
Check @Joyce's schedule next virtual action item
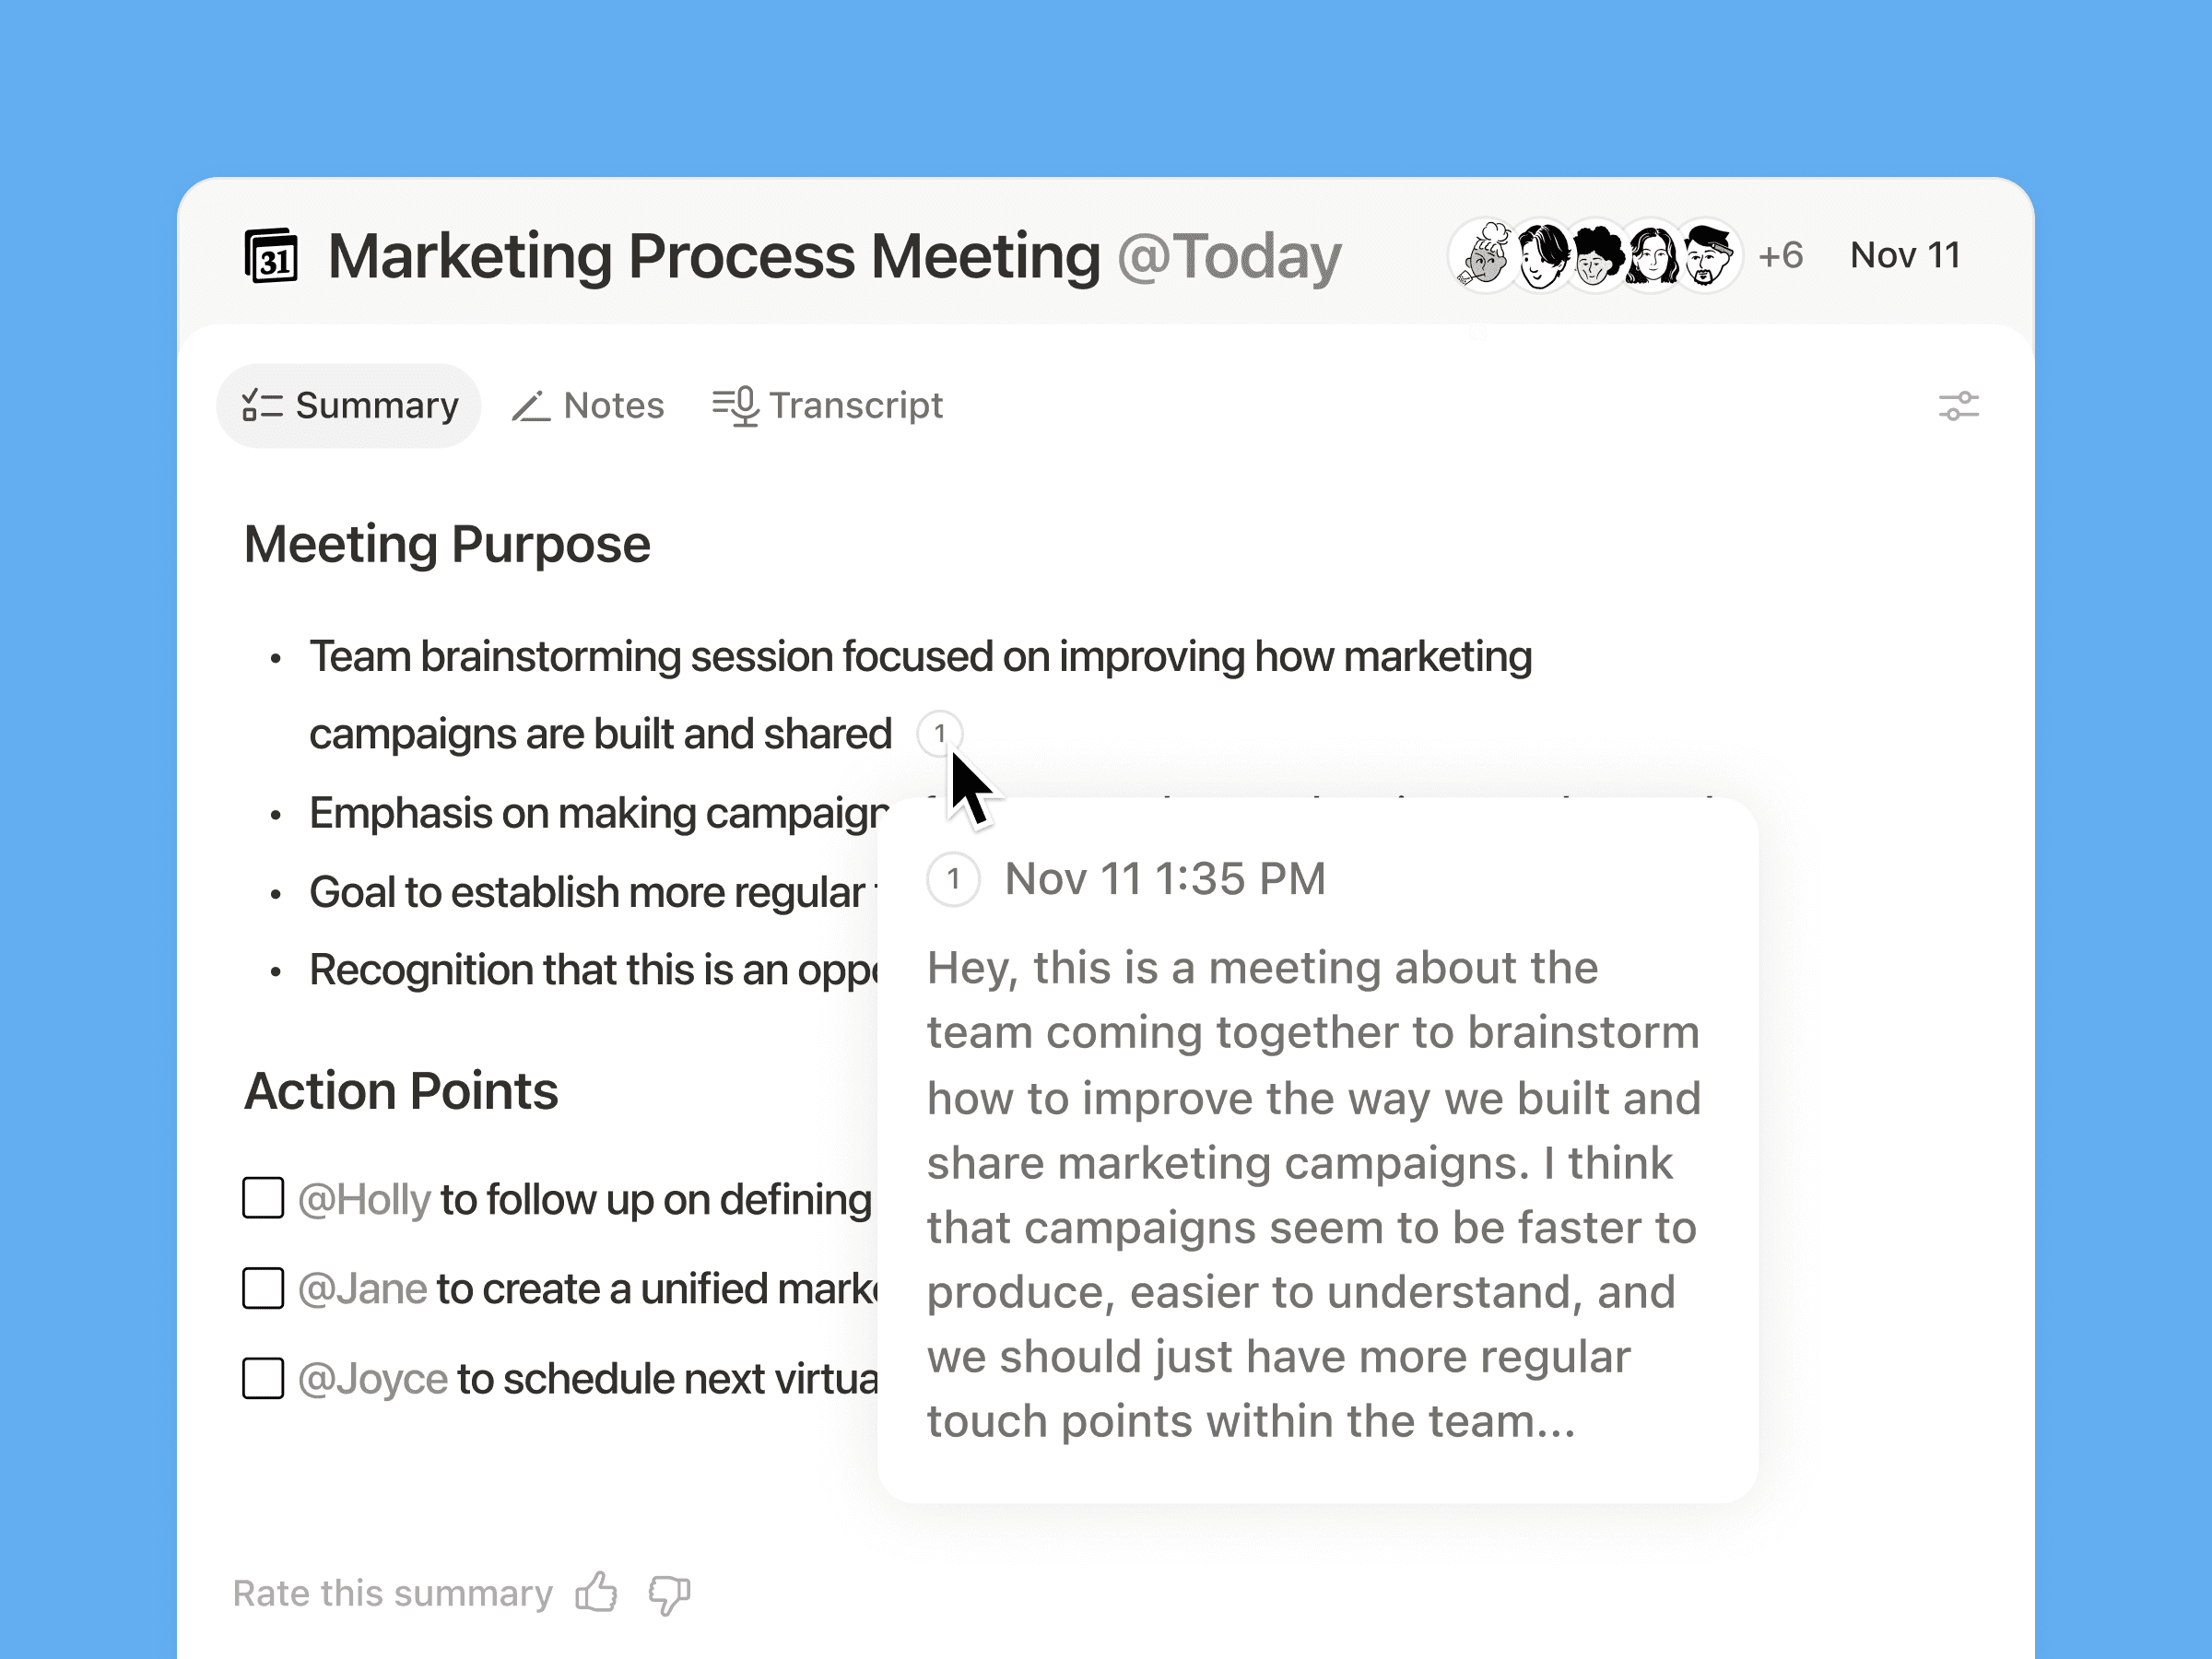click(x=263, y=1377)
